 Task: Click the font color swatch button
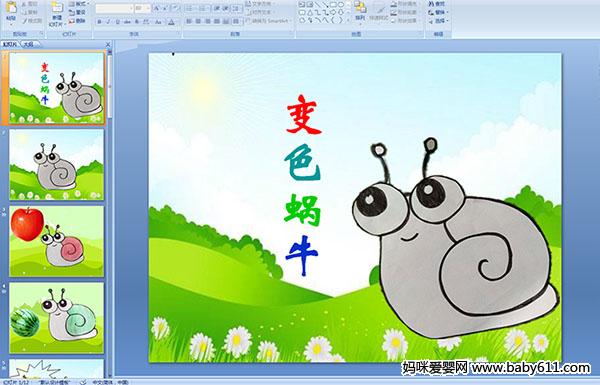click(x=171, y=22)
